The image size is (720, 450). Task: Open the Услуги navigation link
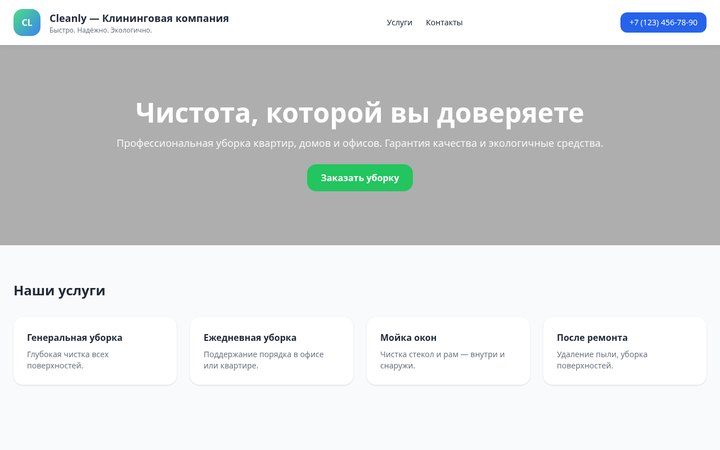click(x=399, y=22)
